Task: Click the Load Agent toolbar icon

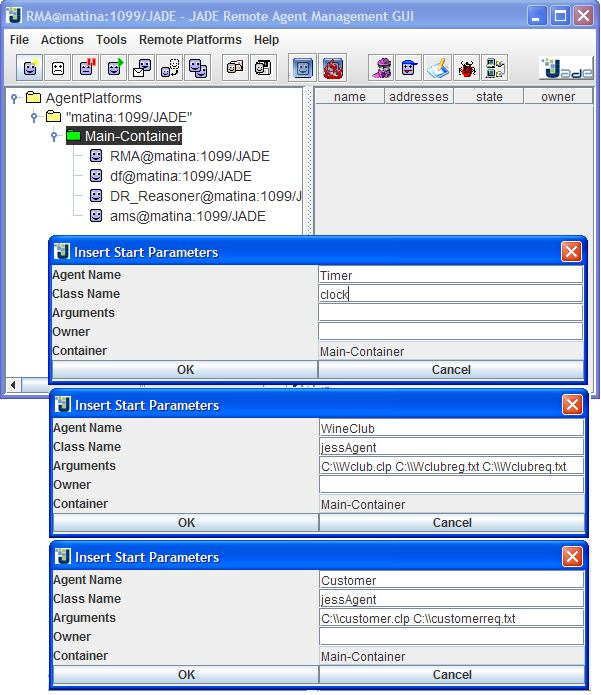Action: point(235,68)
